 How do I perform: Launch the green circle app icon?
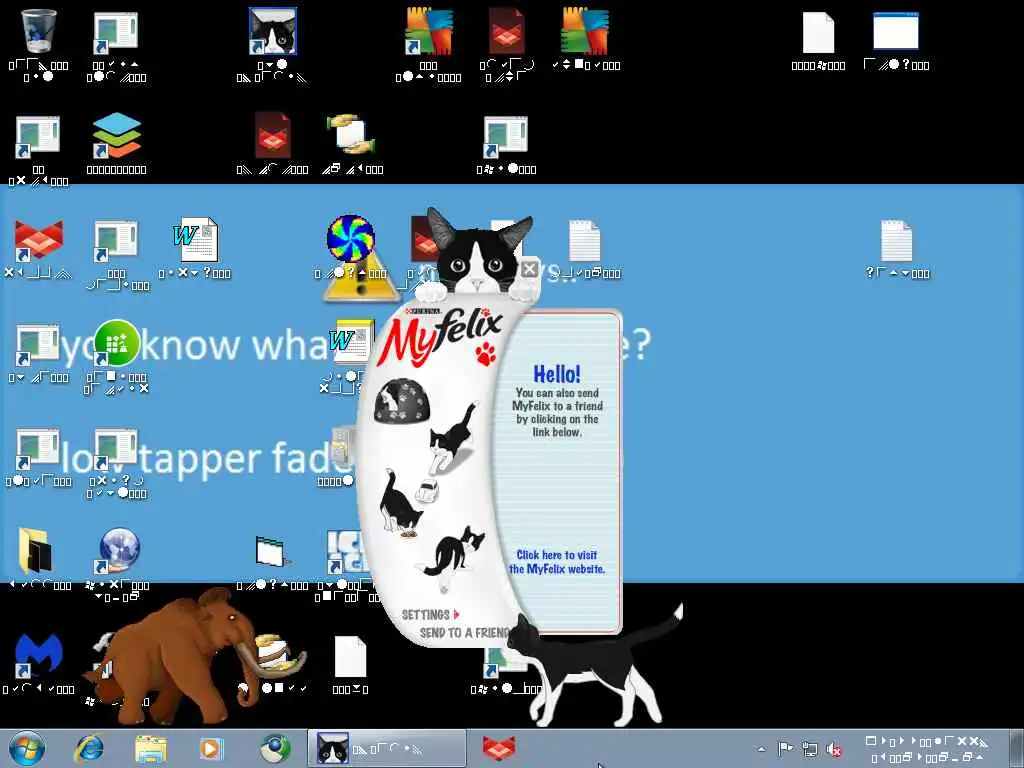[x=116, y=343]
